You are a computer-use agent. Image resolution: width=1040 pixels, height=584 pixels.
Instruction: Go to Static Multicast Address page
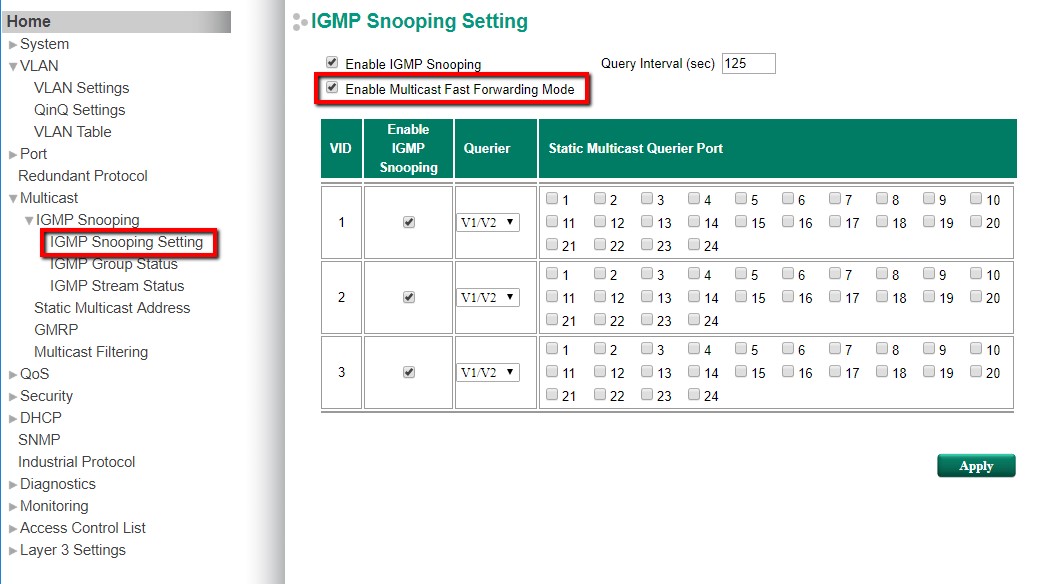(x=112, y=308)
